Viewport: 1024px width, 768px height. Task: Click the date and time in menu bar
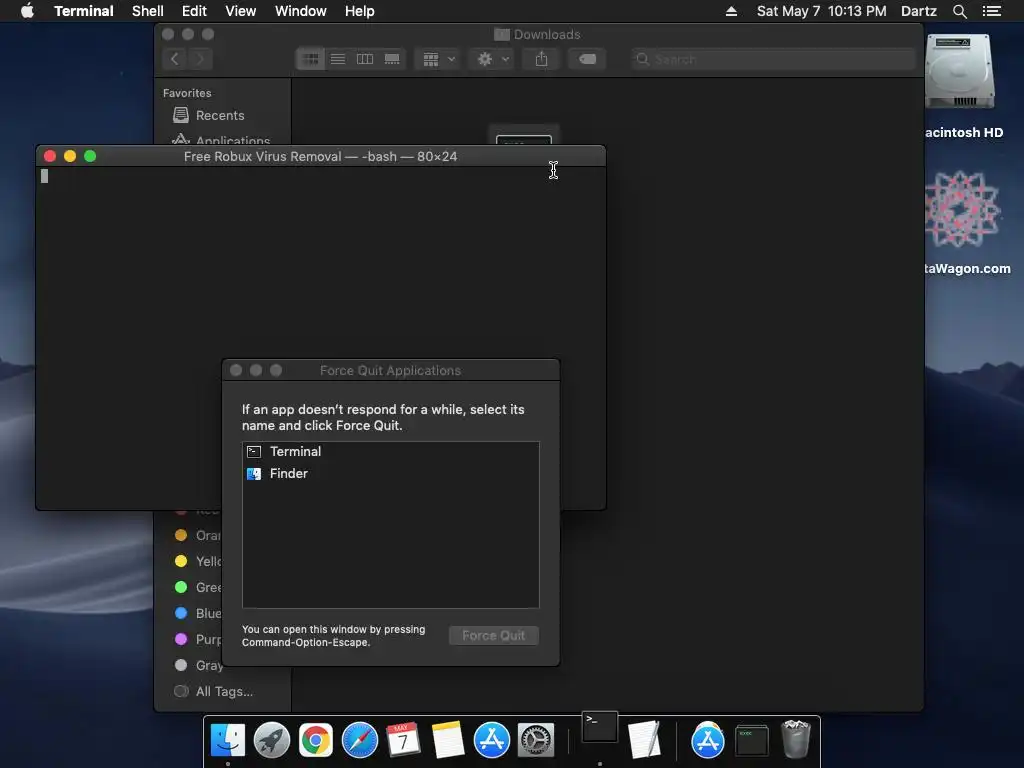tap(822, 11)
